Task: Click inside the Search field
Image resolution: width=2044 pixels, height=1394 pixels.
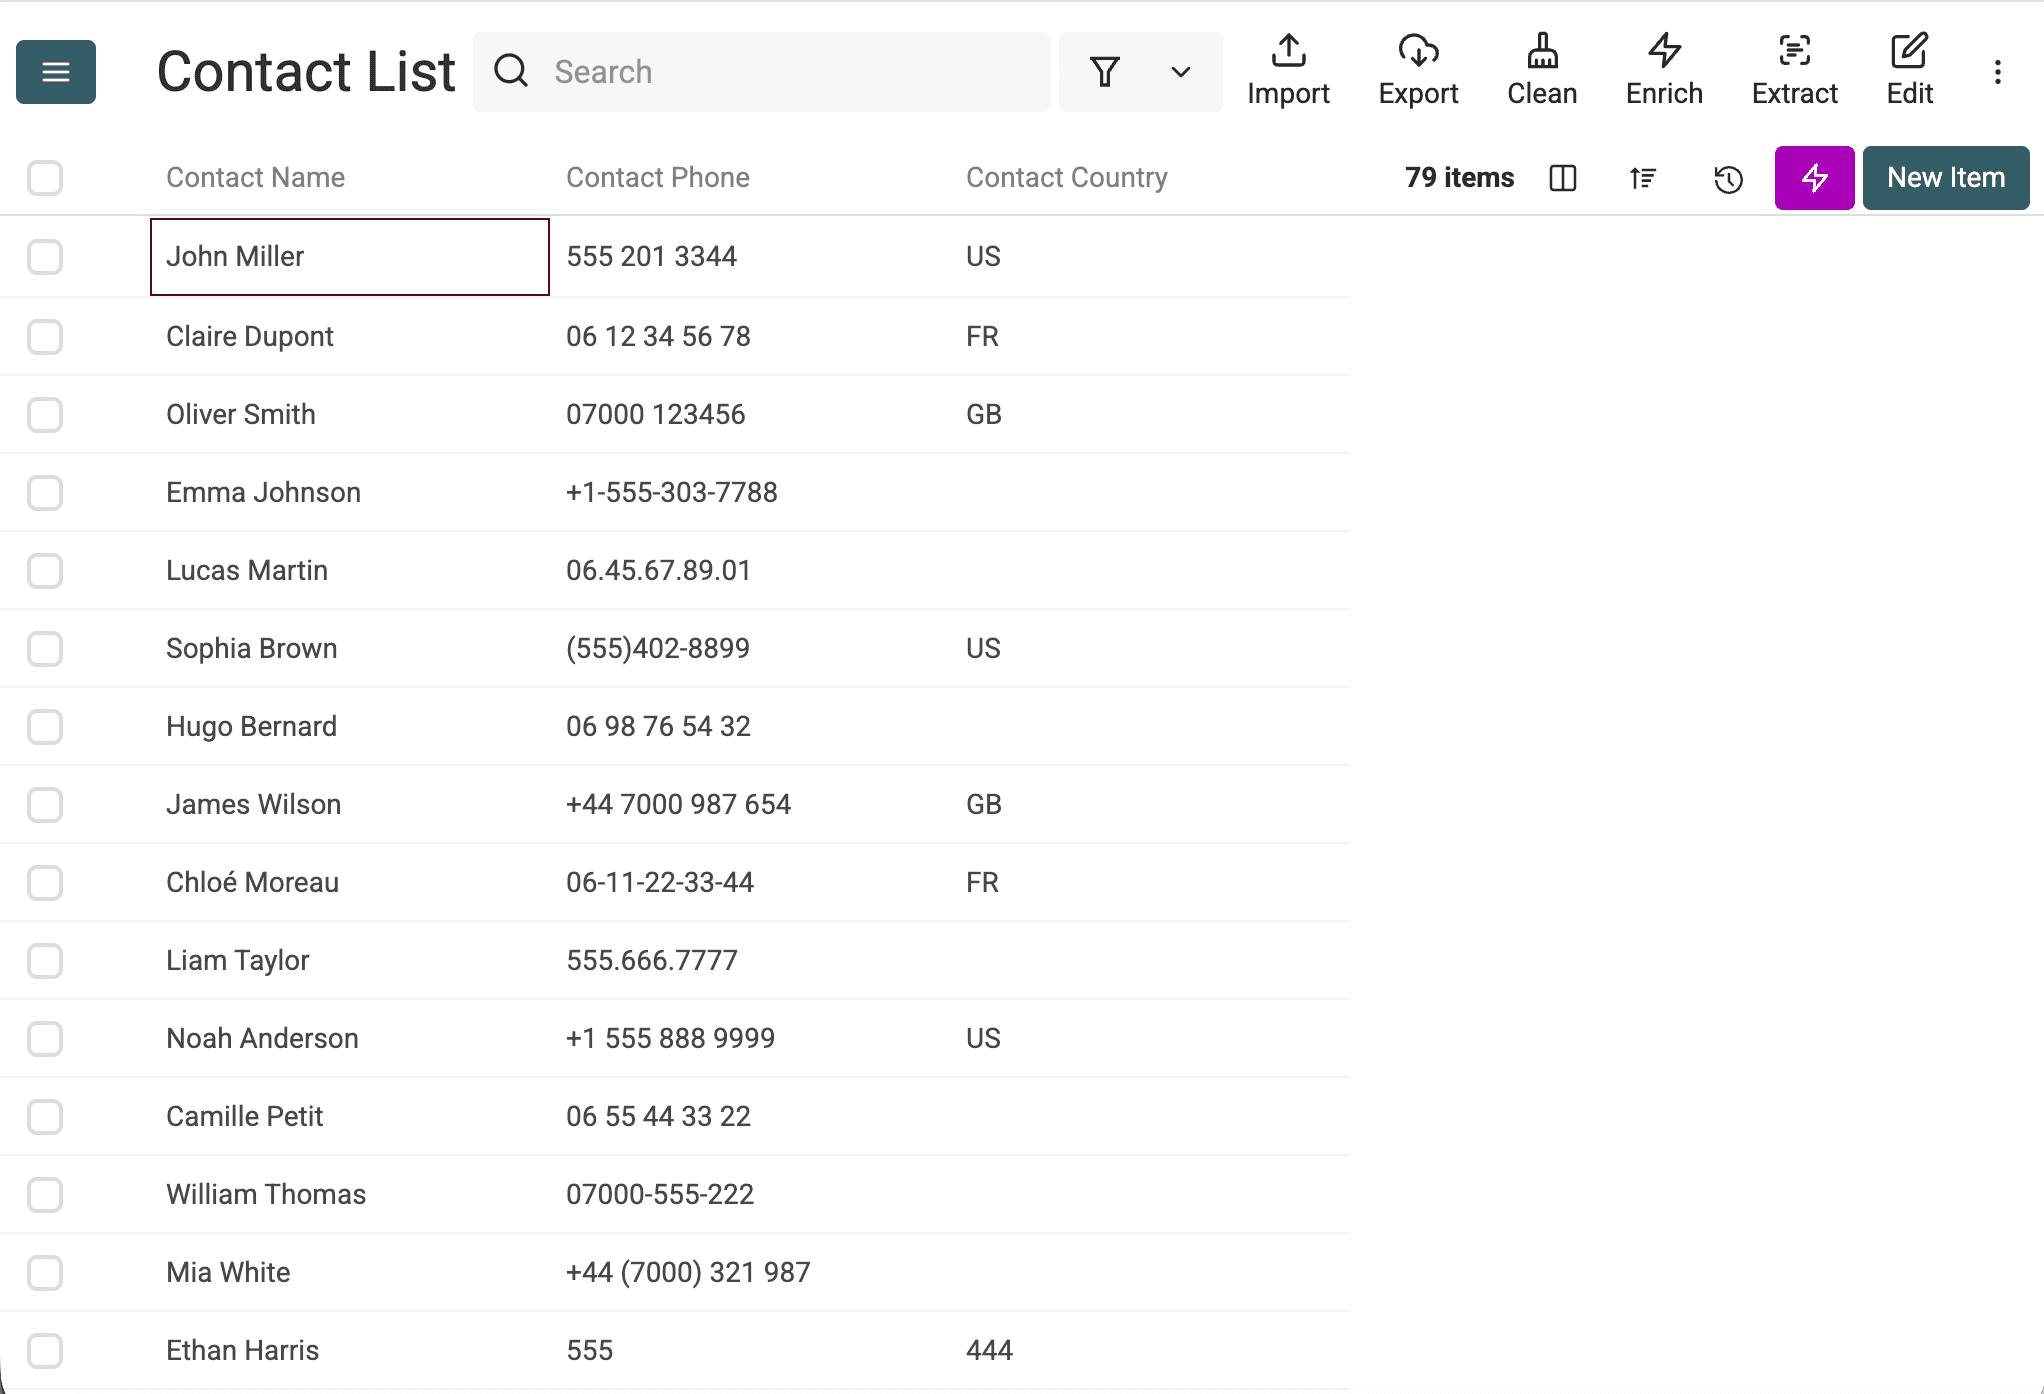Action: point(760,71)
